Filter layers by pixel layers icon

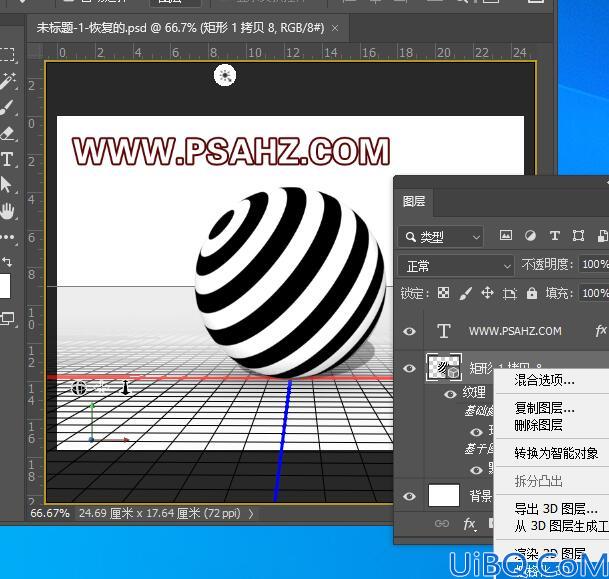pyautogui.click(x=505, y=235)
